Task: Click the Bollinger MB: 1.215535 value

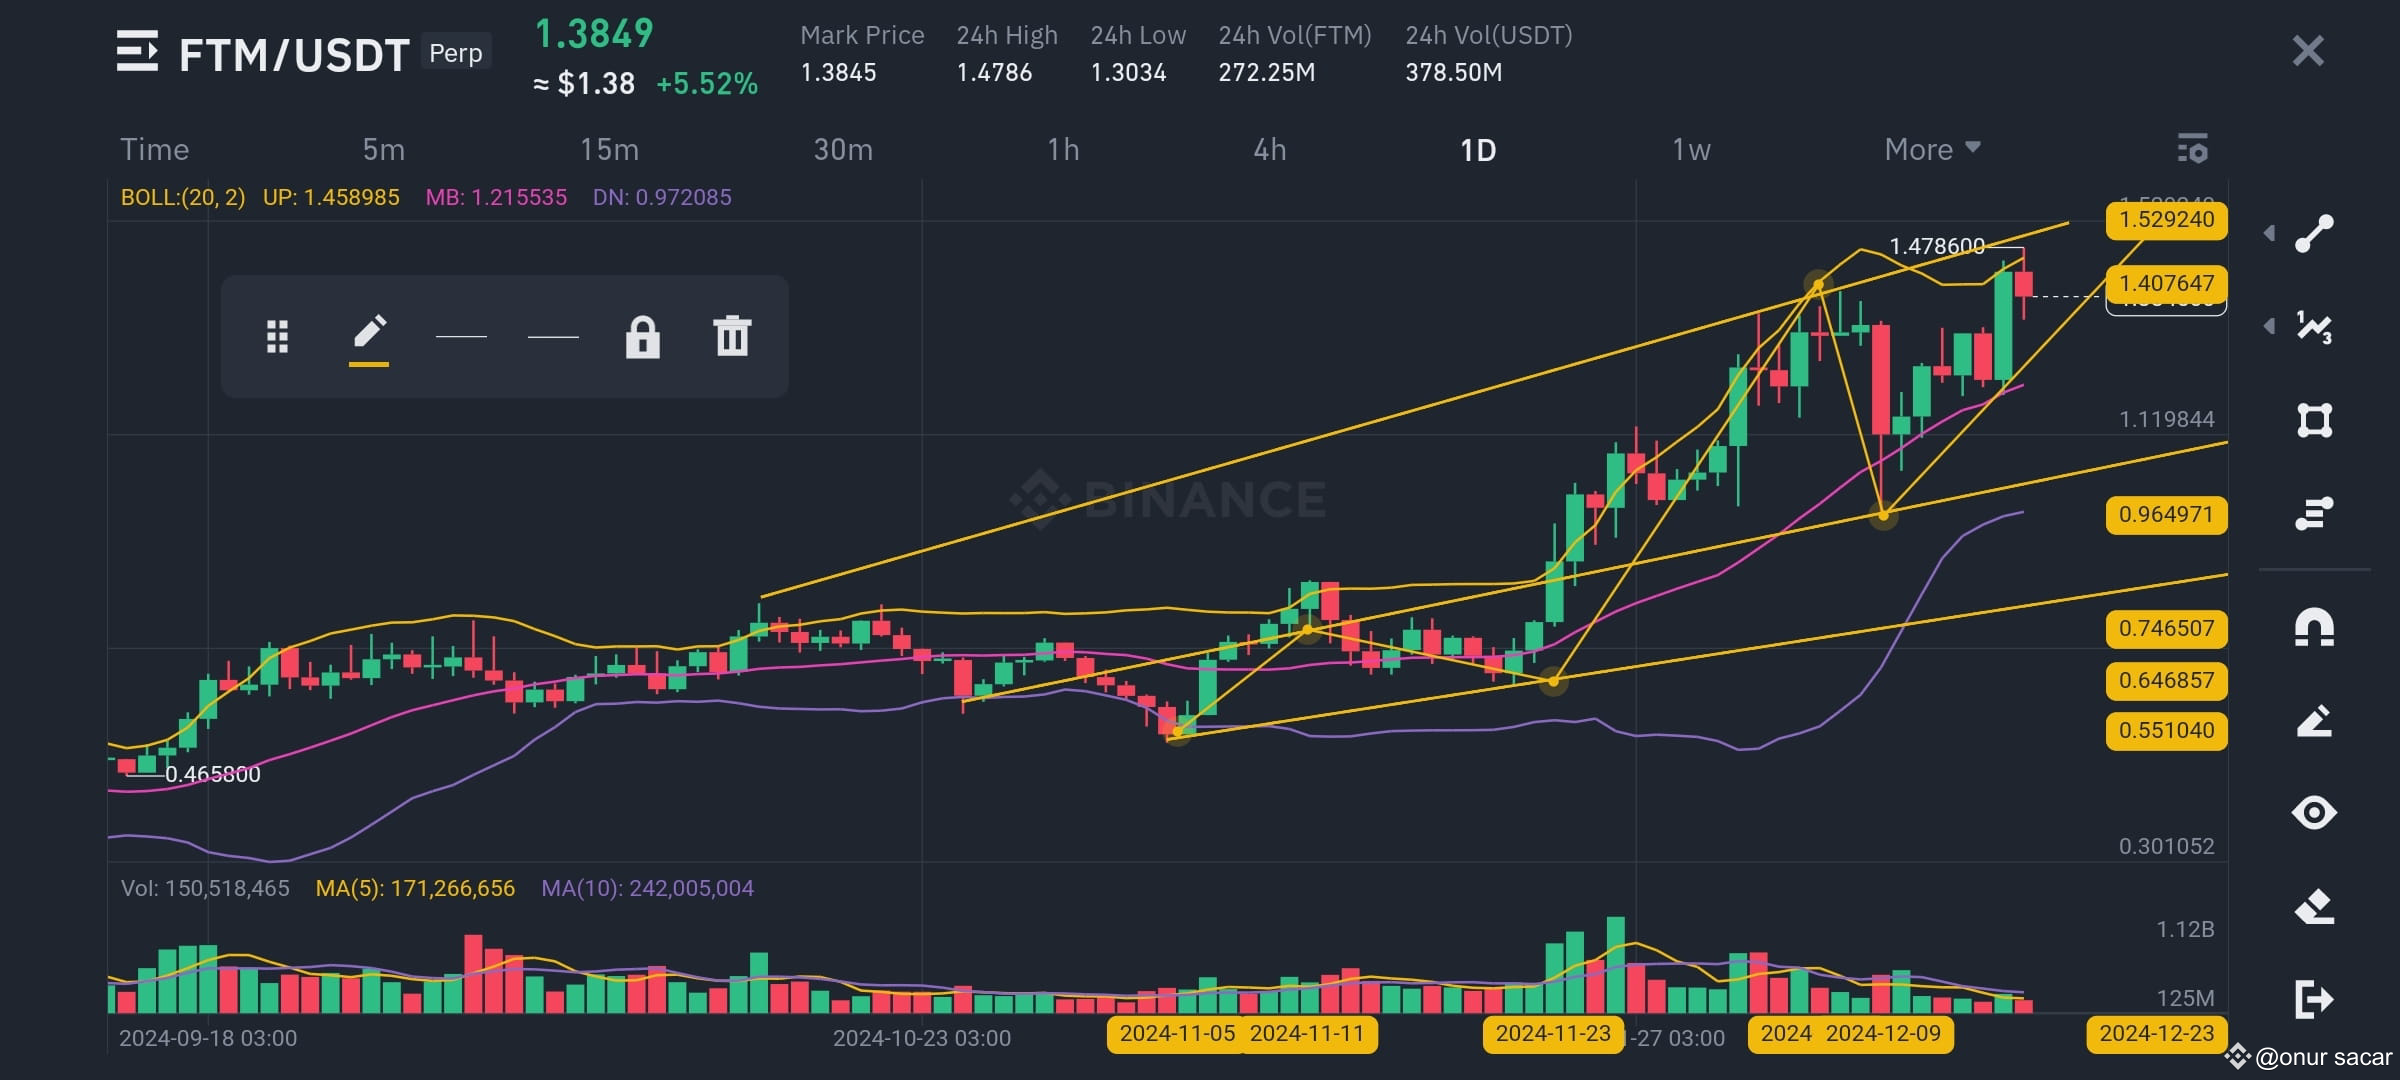Action: click(x=496, y=197)
